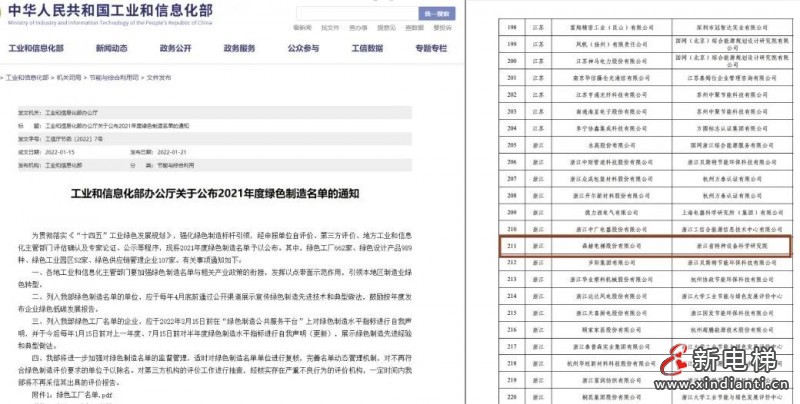Click the date 2022-01-15
This screenshot has width=800, height=404.
60,152
